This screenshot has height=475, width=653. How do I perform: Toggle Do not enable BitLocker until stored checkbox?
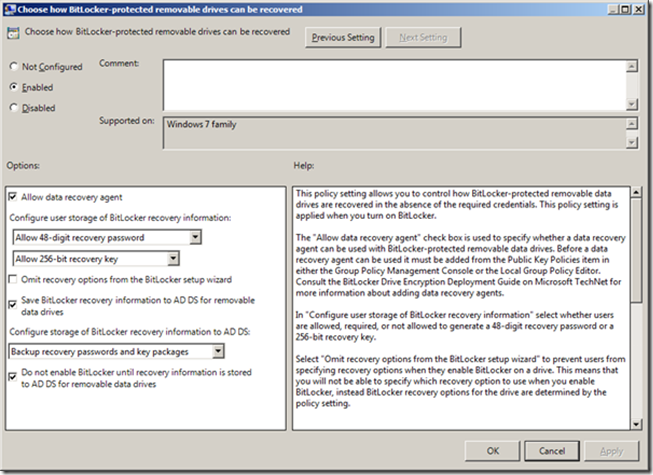tap(13, 373)
